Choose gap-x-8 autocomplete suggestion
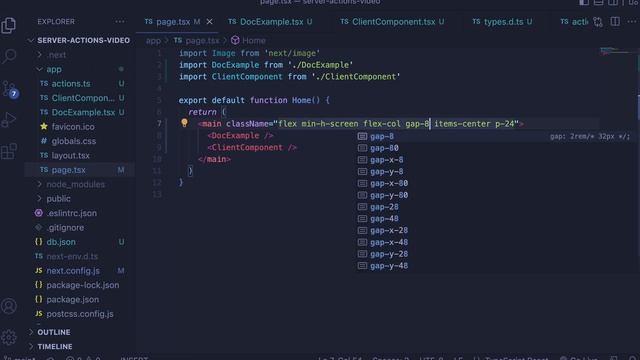 [493, 160]
